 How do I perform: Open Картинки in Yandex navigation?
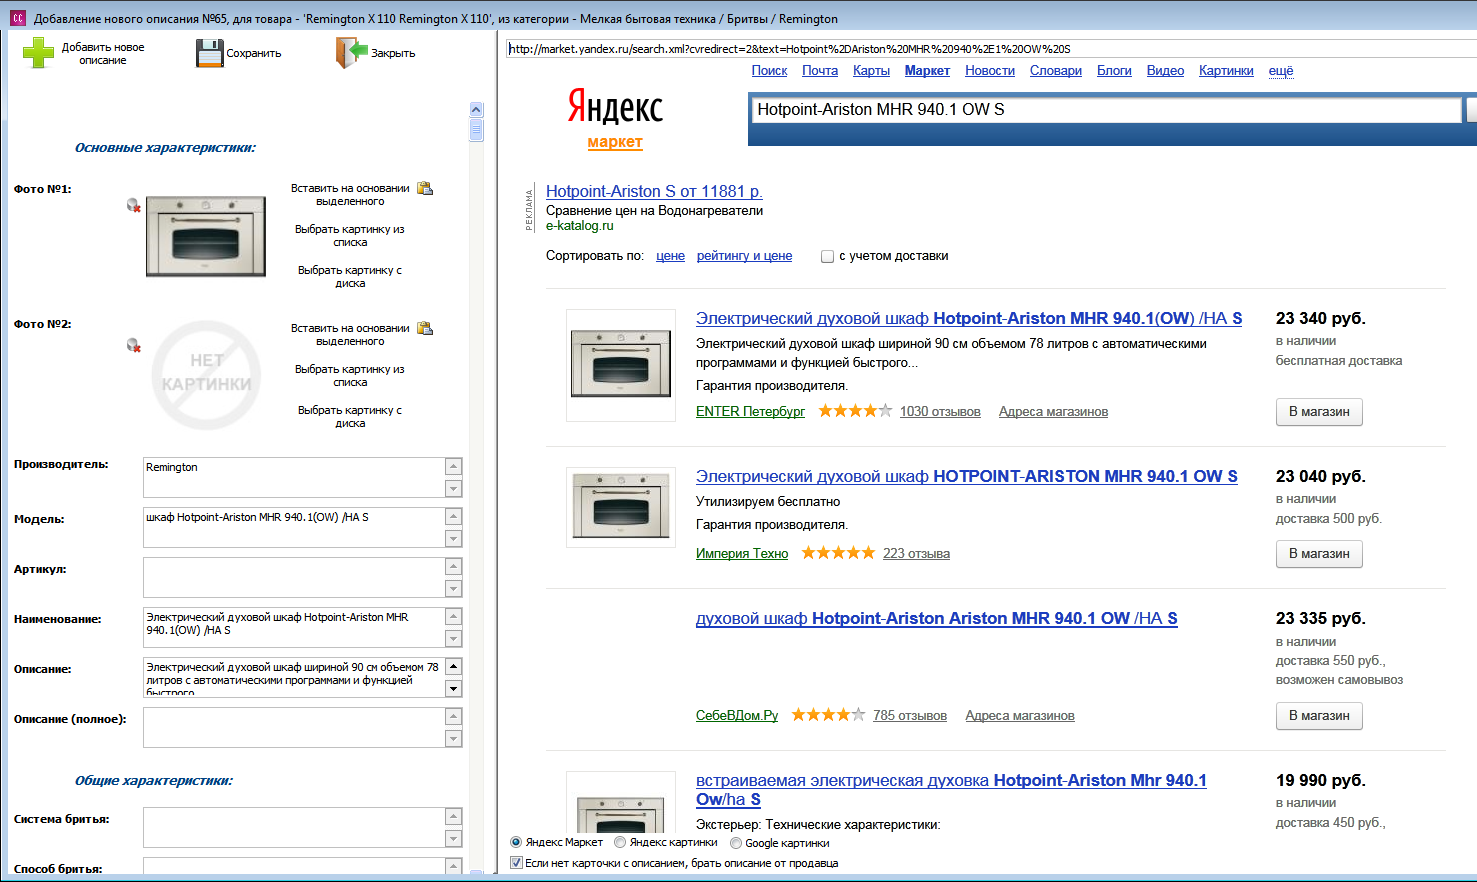[x=1226, y=70]
